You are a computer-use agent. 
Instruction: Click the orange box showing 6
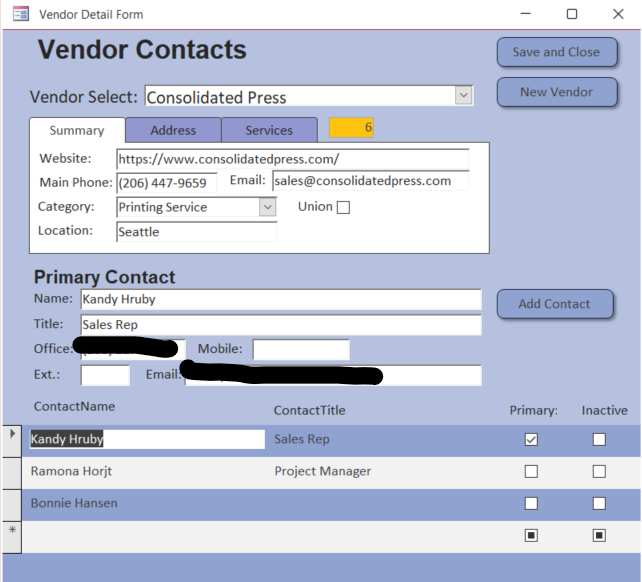click(x=351, y=128)
